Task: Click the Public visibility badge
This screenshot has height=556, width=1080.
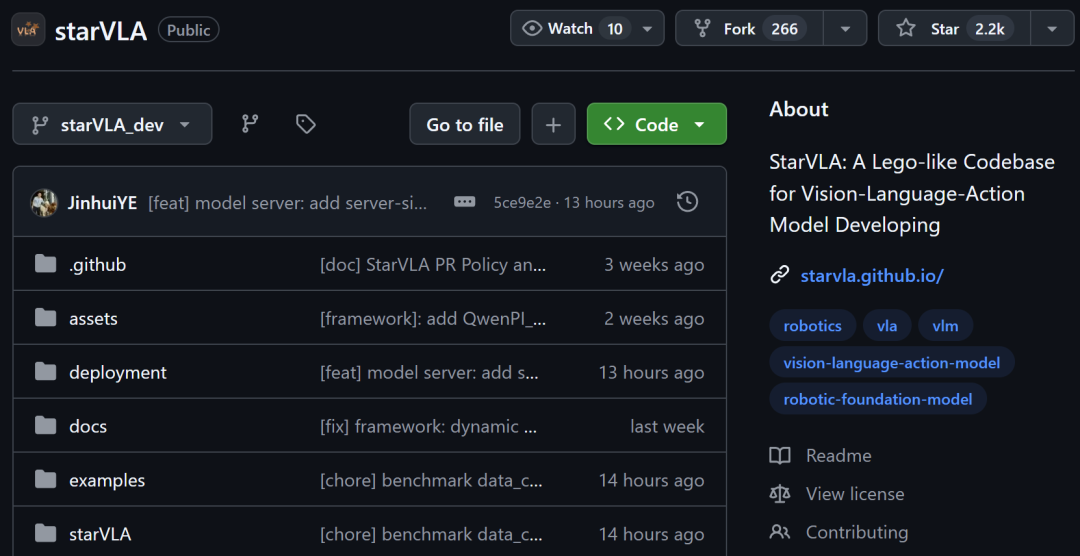Action: click(189, 30)
